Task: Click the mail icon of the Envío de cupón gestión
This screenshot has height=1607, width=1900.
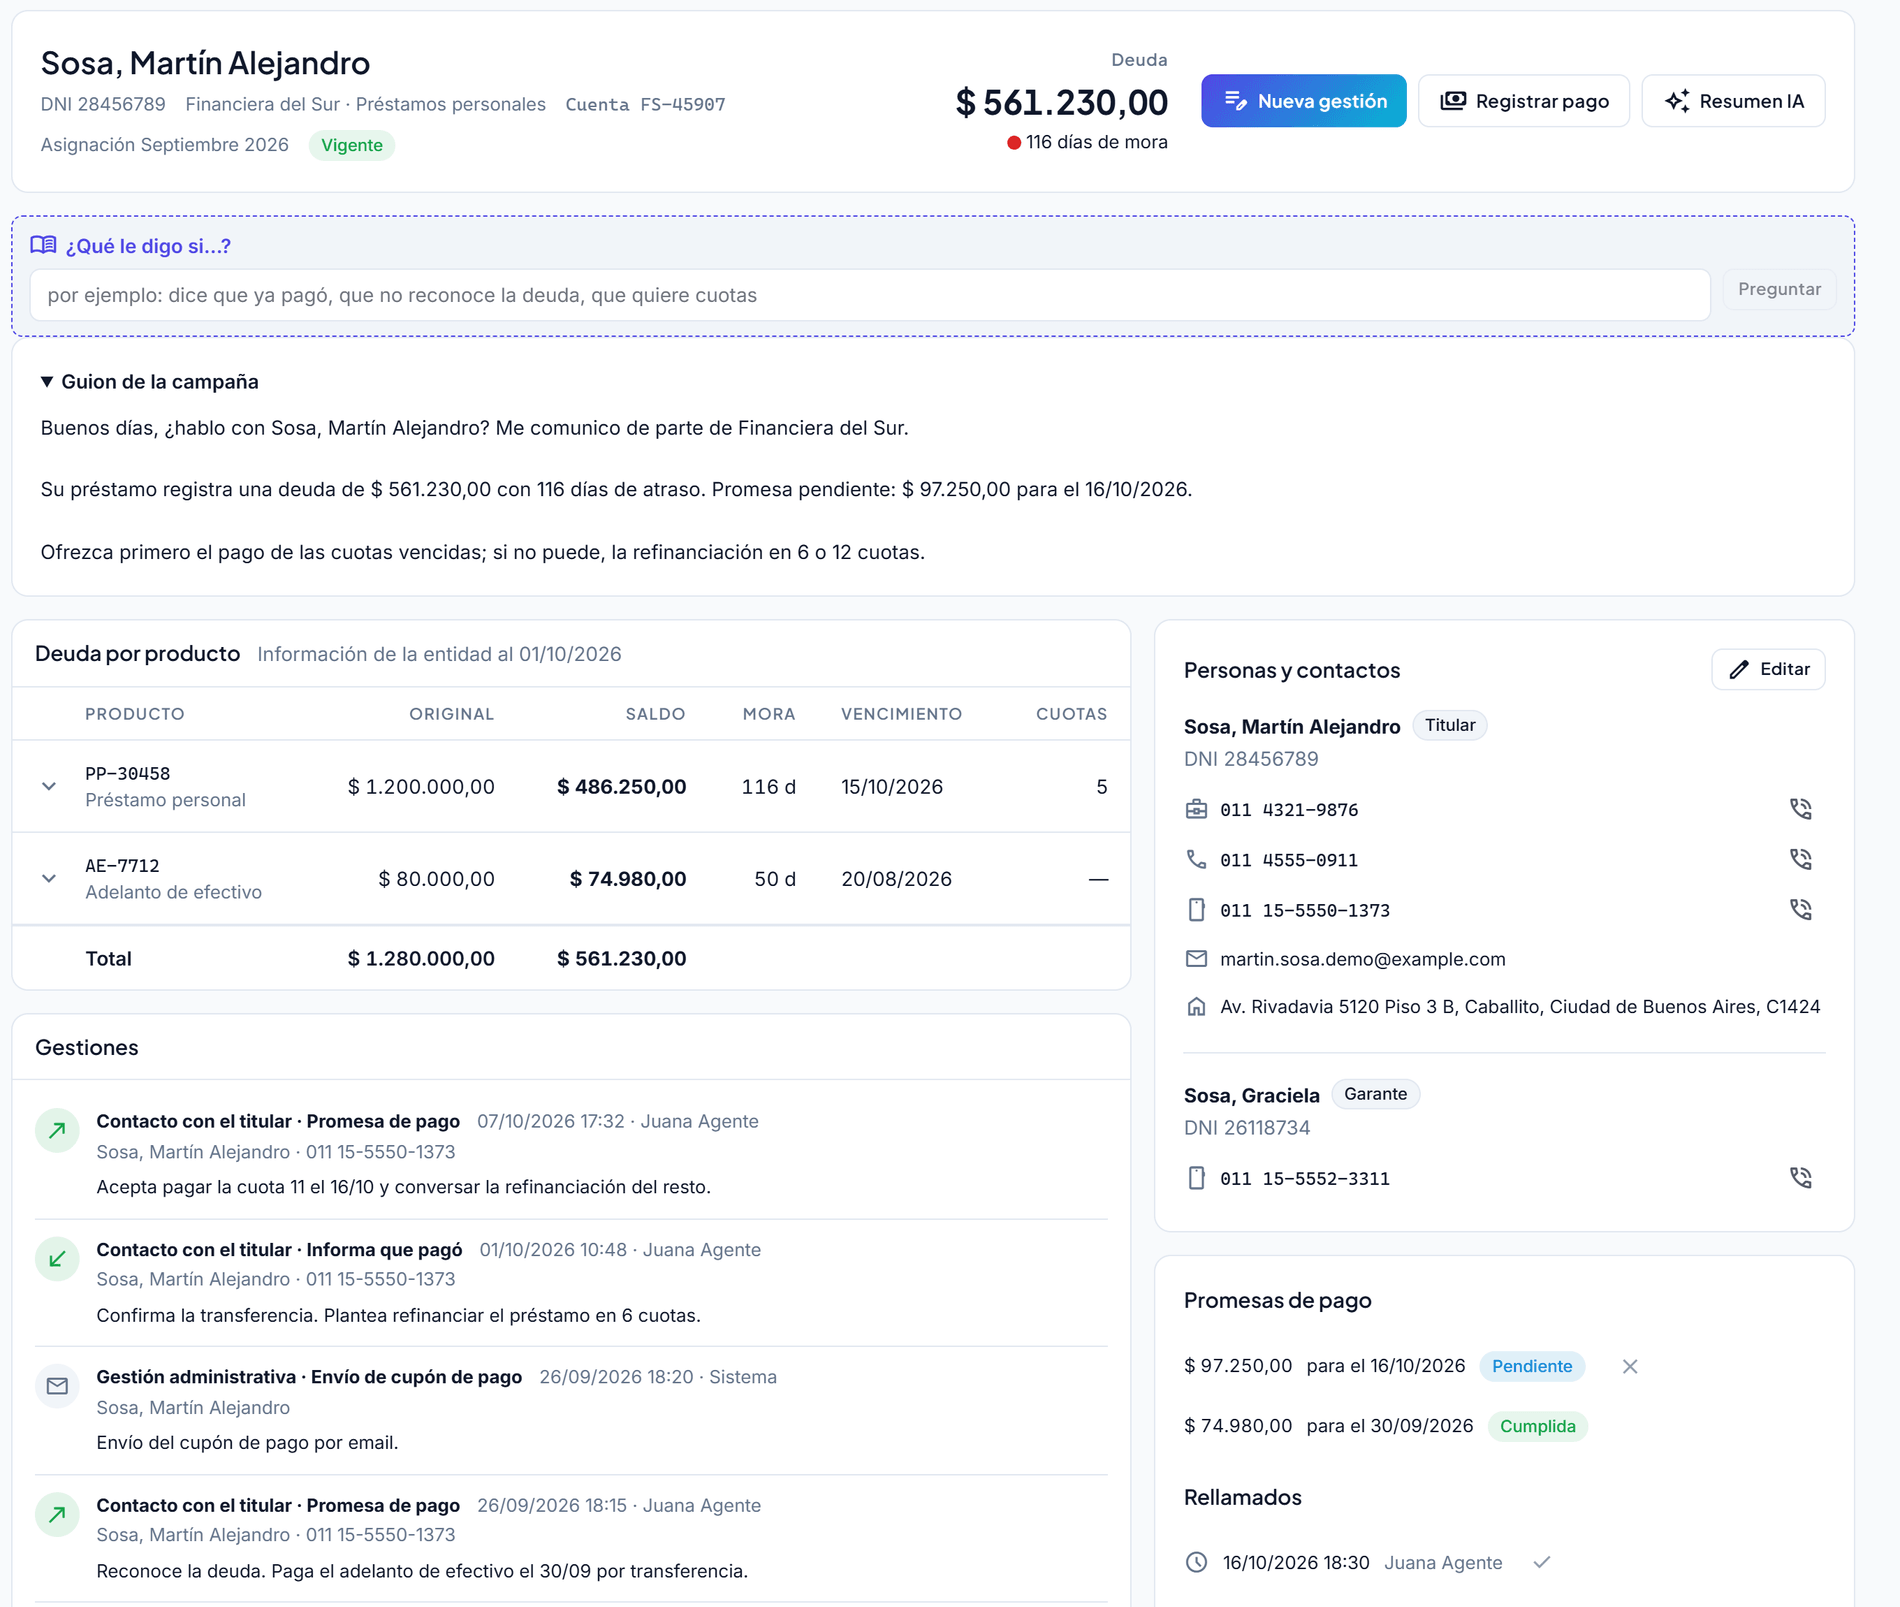Action: [x=57, y=1386]
